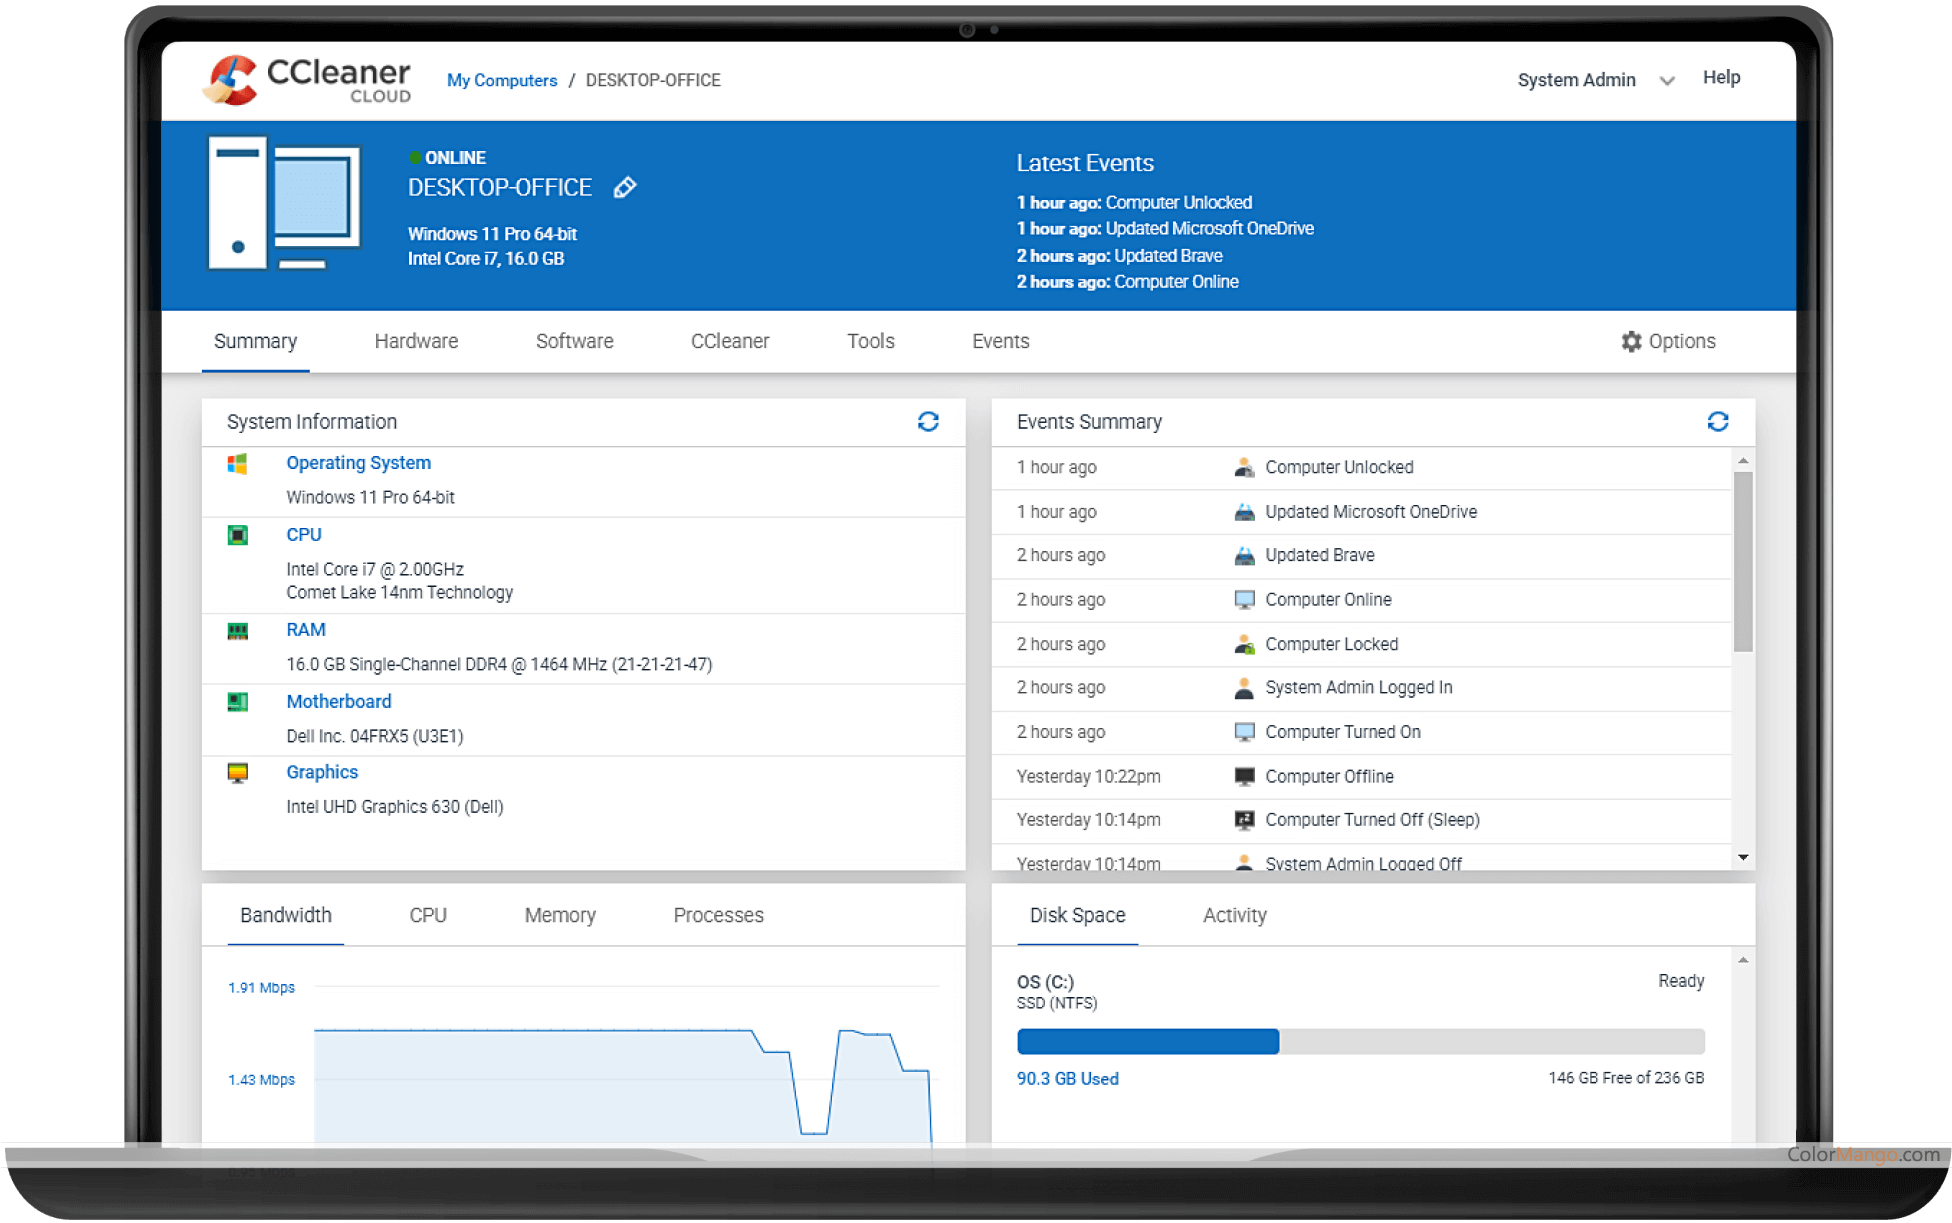Refresh the System Information panel
Image resolution: width=1952 pixels, height=1223 pixels.
[x=928, y=422]
